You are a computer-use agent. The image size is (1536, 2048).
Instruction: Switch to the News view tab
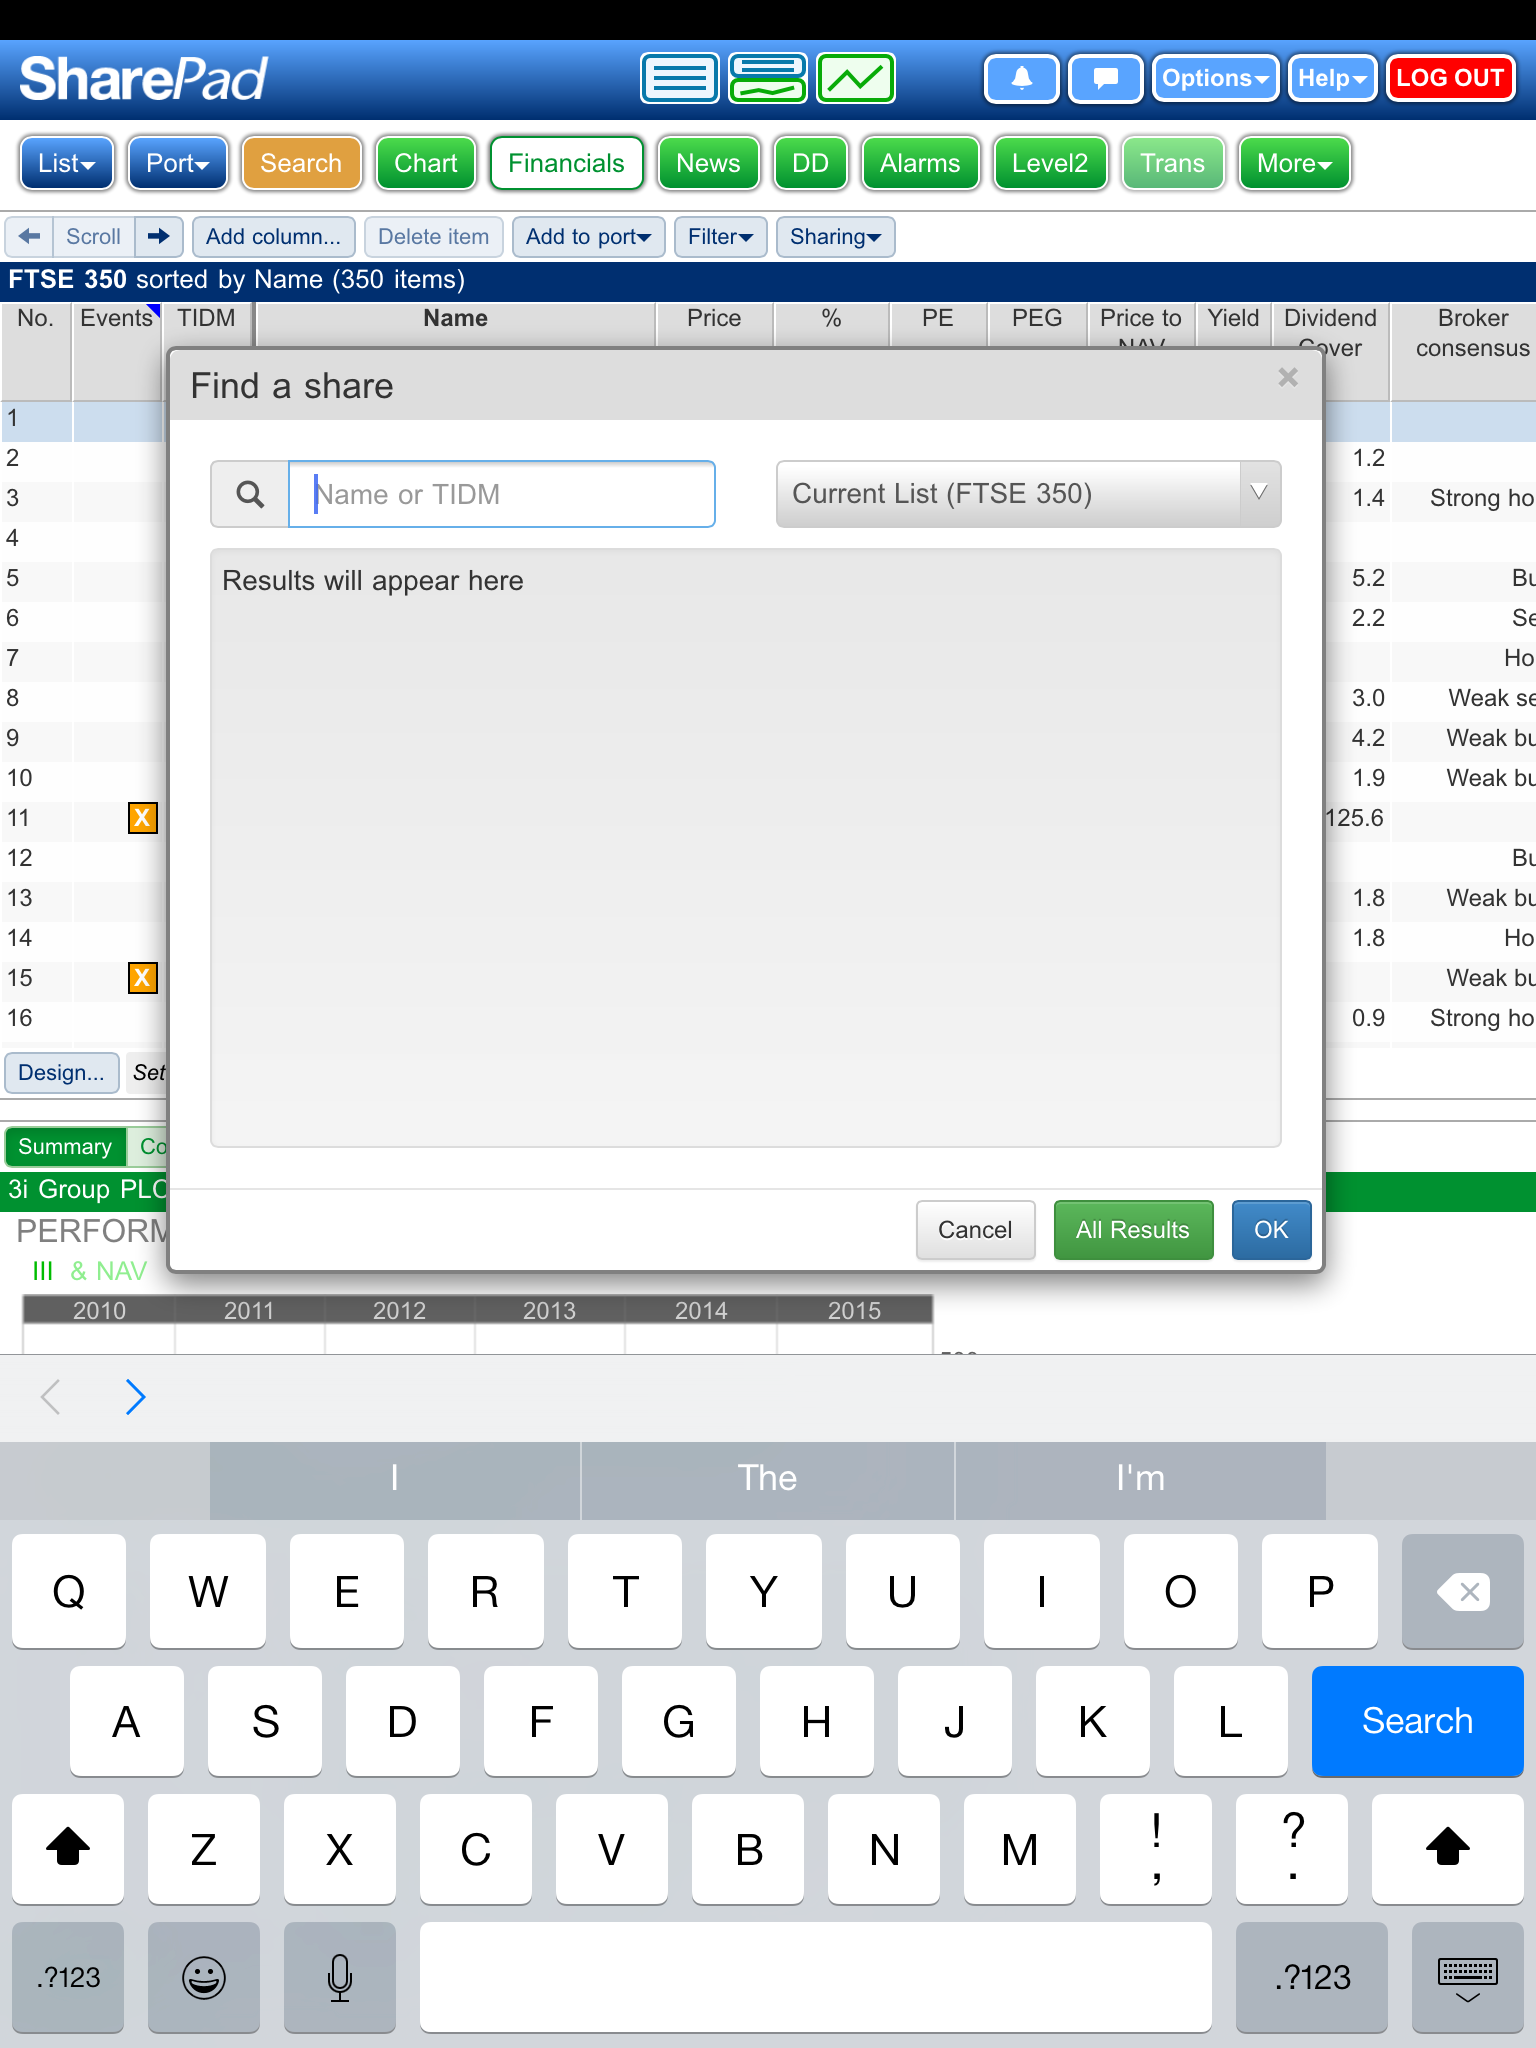point(708,163)
